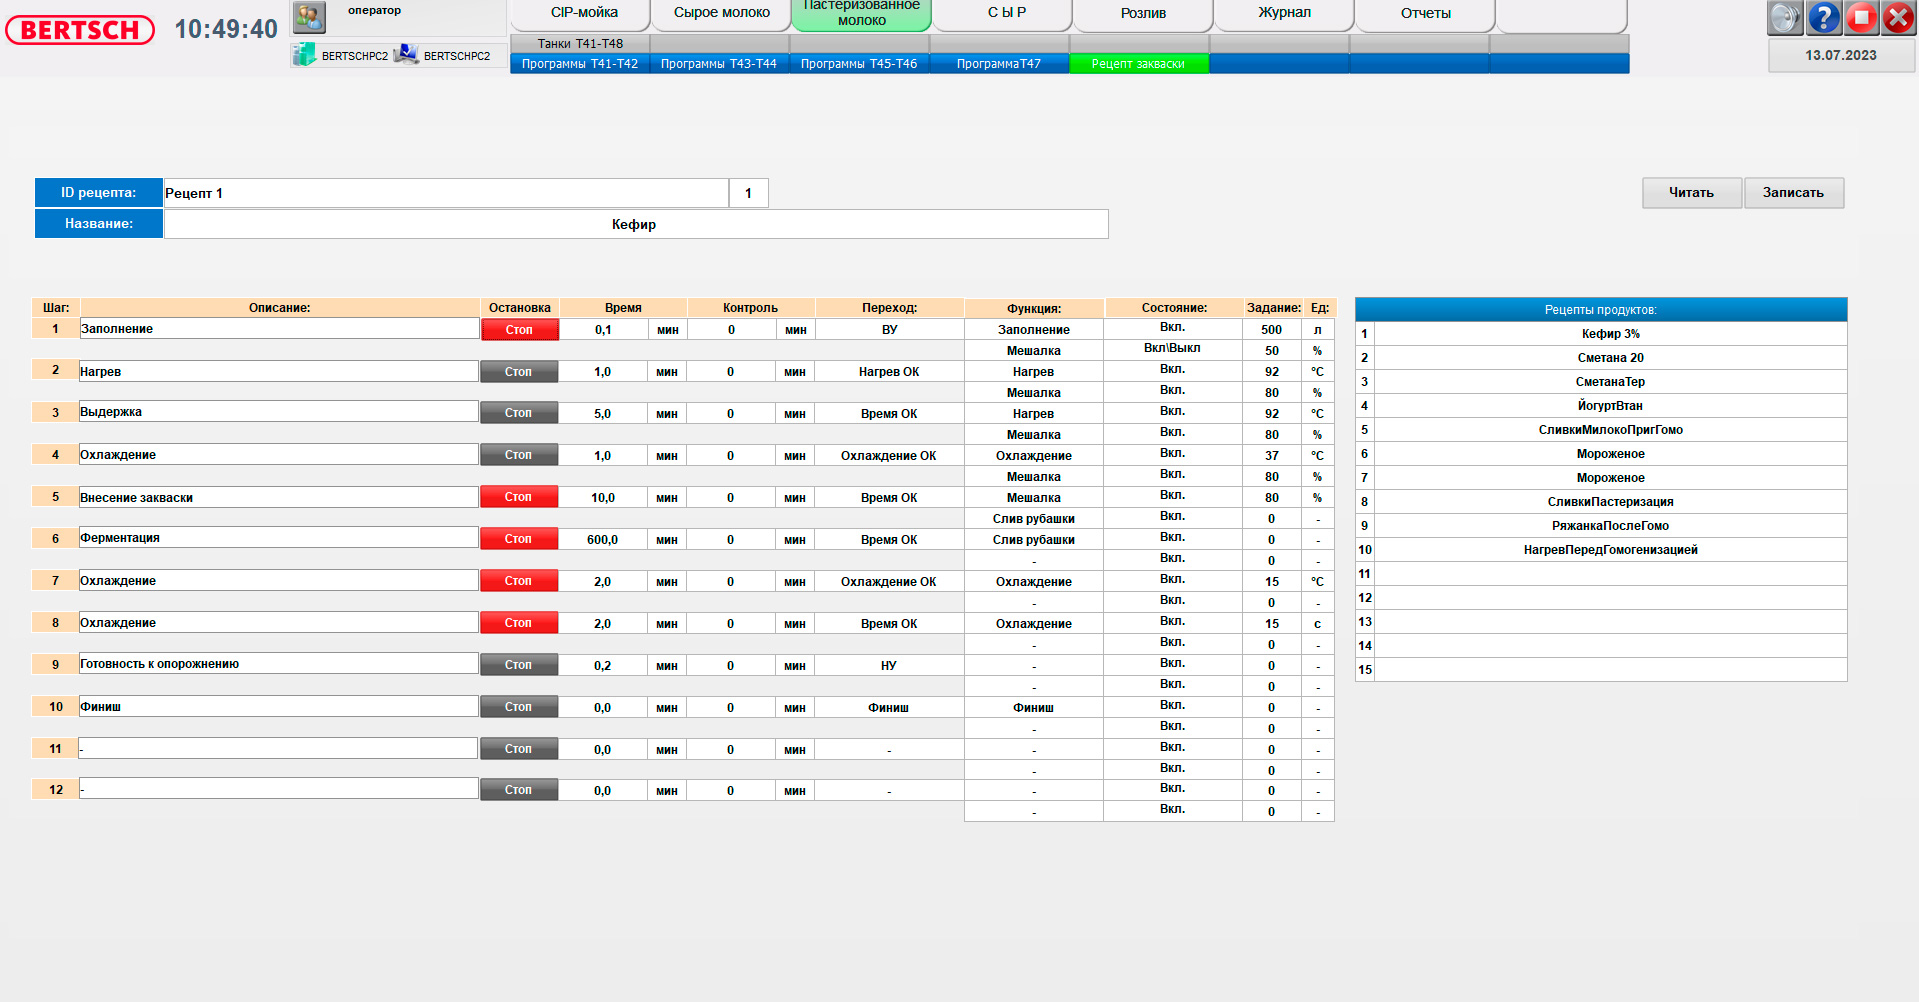Click the step 6 time value 600,0
Image resolution: width=1919 pixels, height=1002 pixels.
click(602, 540)
